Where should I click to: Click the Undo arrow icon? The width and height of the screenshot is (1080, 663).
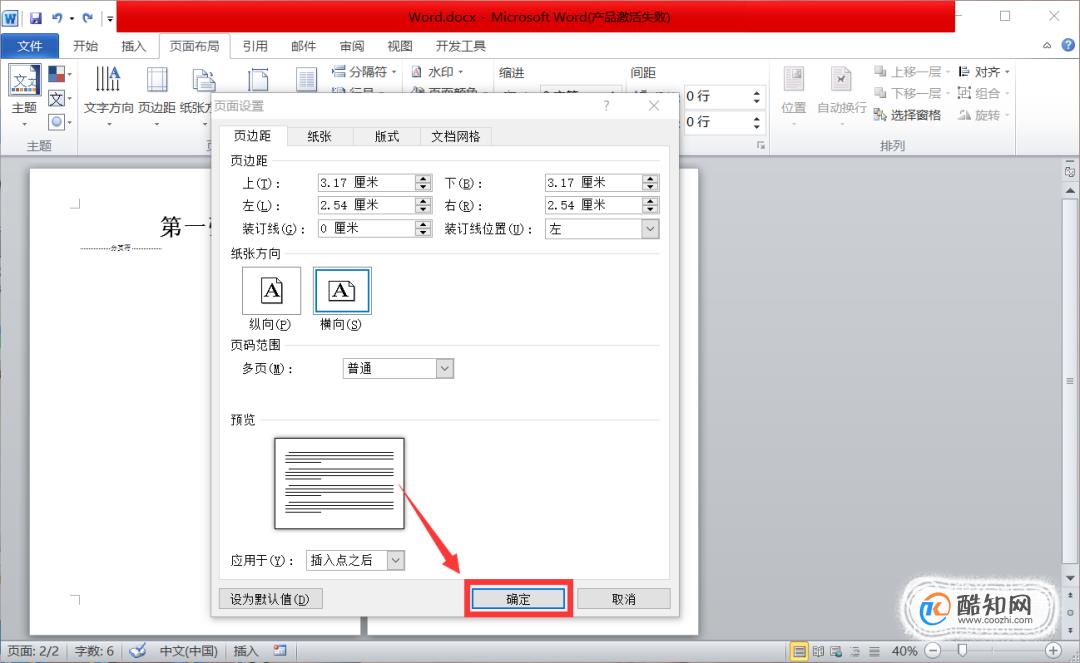click(56, 17)
